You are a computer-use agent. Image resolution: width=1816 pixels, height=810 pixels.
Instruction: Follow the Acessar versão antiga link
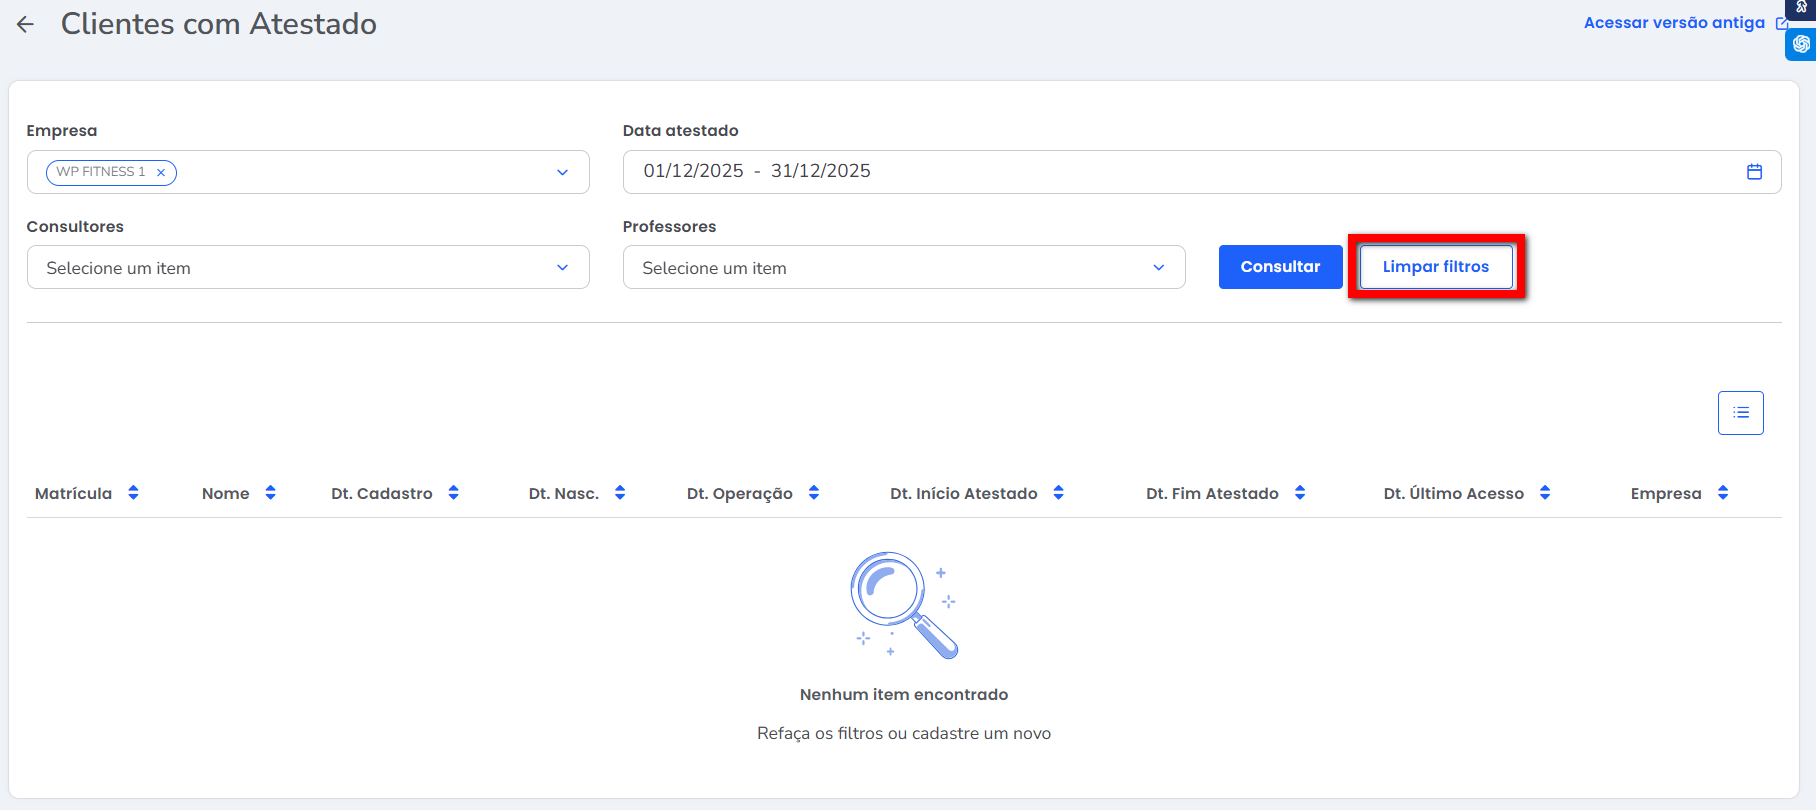pyautogui.click(x=1674, y=23)
